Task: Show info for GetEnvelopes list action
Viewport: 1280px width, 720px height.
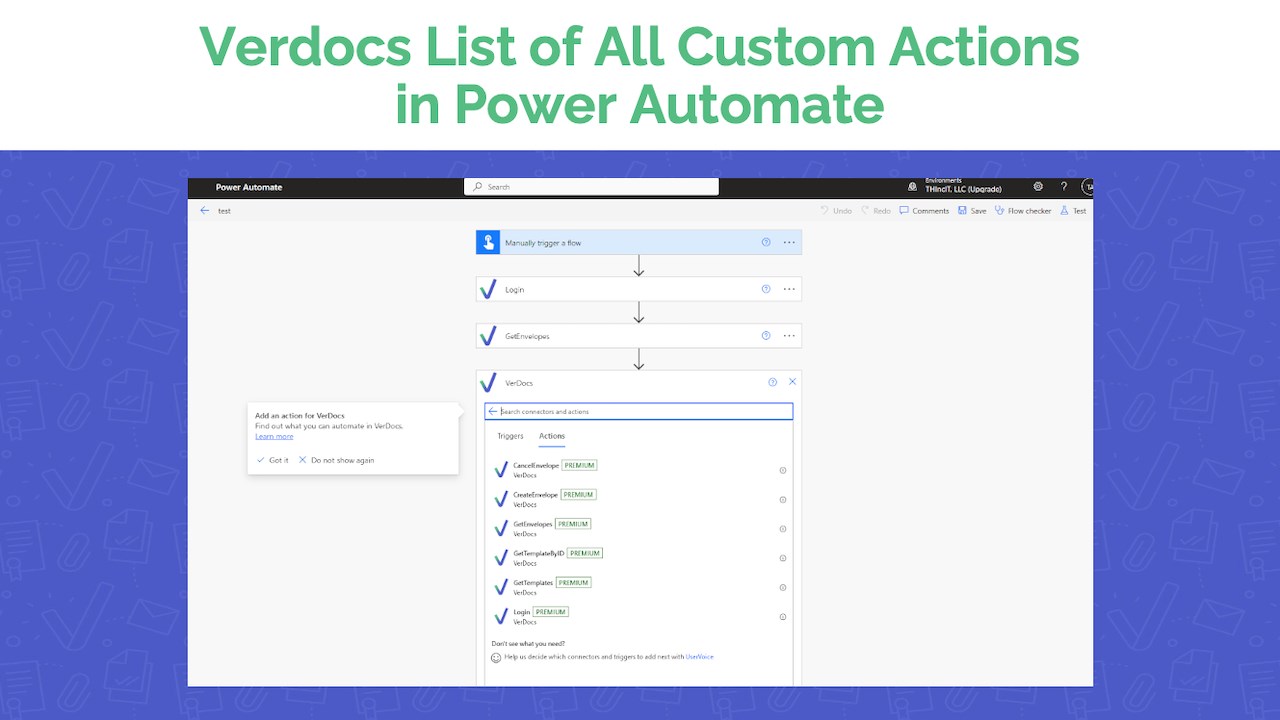Action: coord(783,529)
